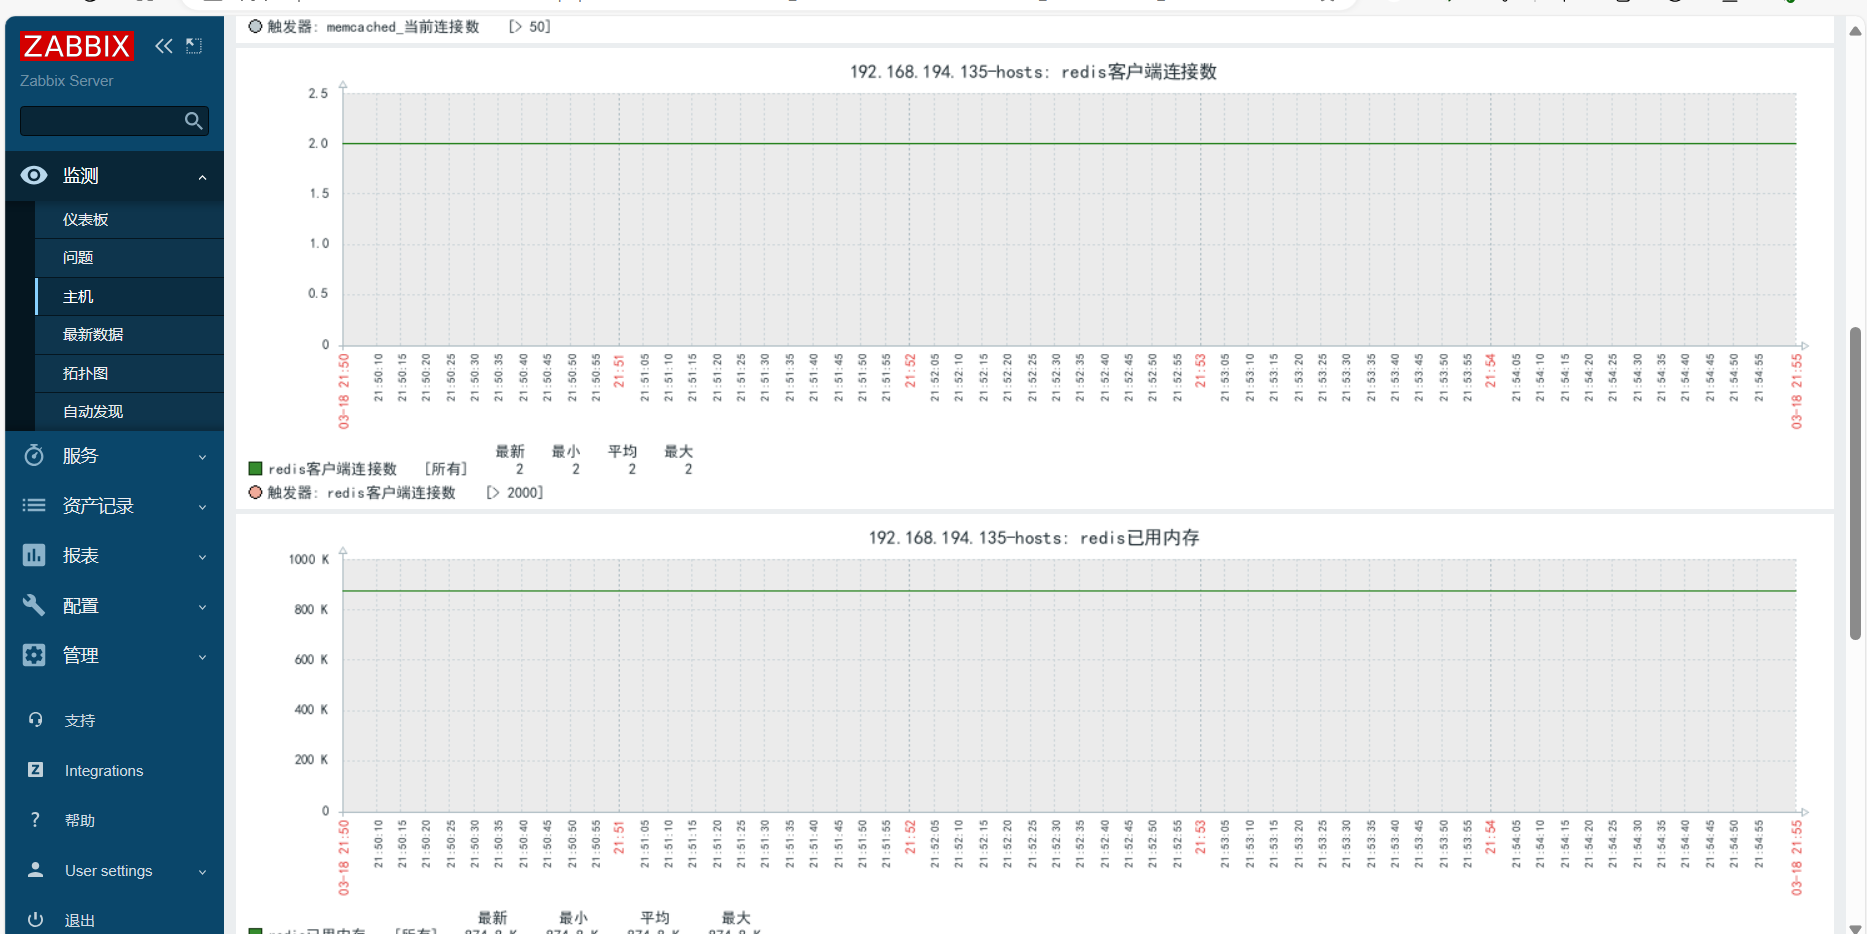
Task: Click the scrollbar down arrow
Action: 1855,927
